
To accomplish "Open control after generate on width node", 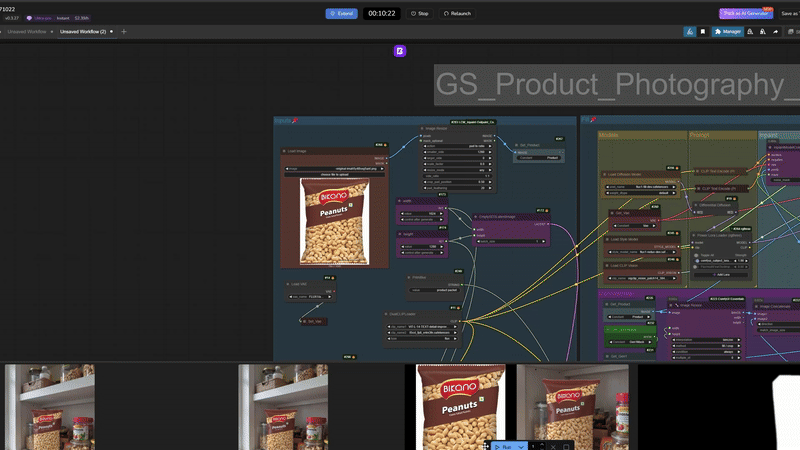I will (423, 220).
